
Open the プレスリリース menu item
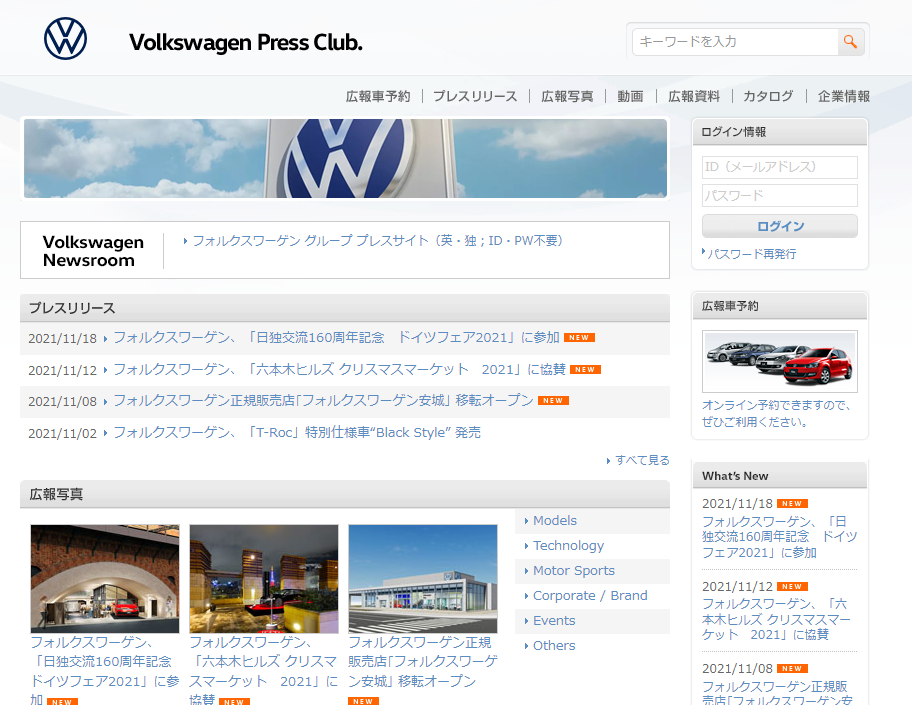(475, 96)
